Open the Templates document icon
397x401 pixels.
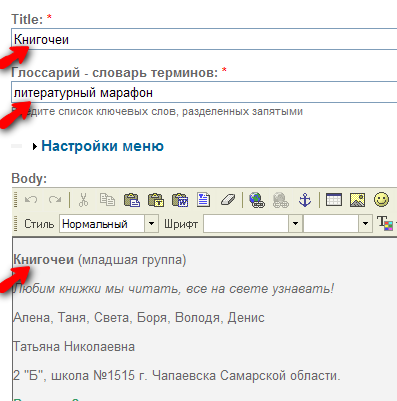point(203,200)
